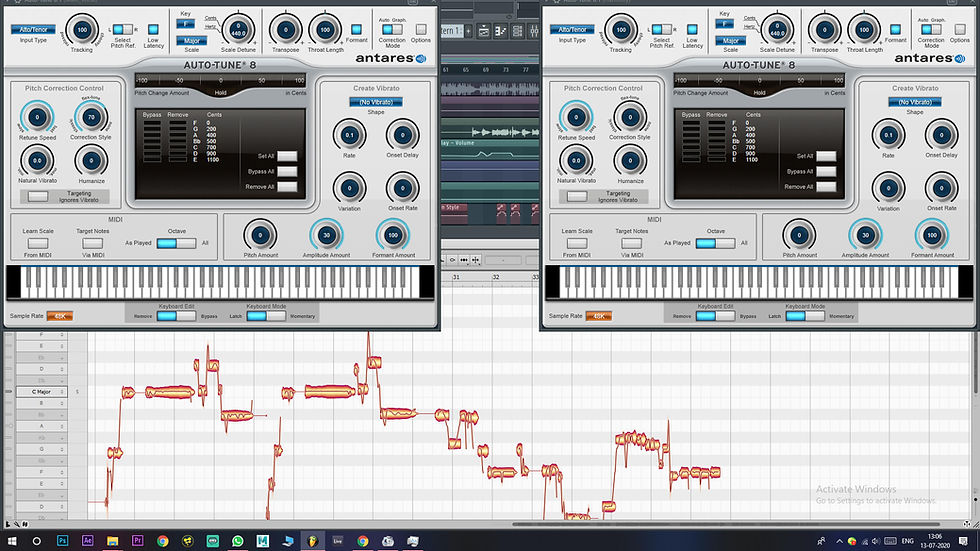Click Options button in left Auto-Tune
This screenshot has width=980, height=551.
point(421,29)
